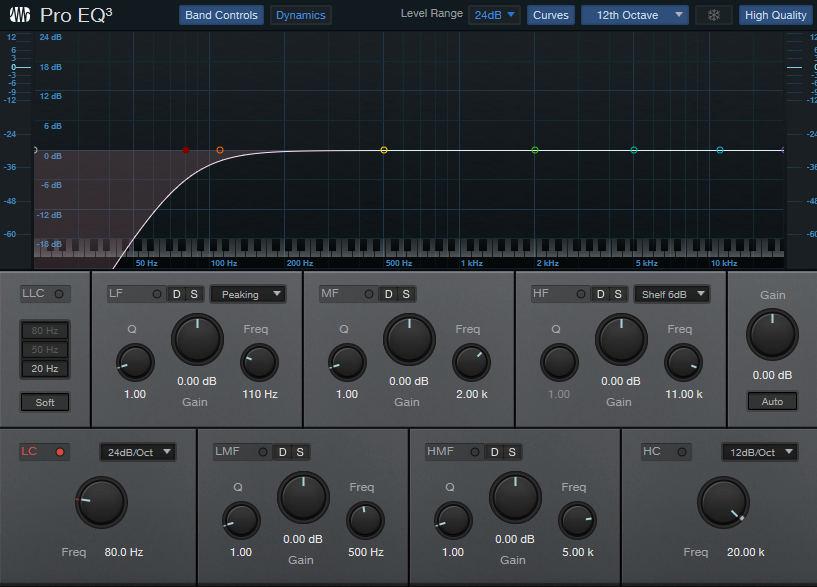
Task: Click the HMF Q knob
Action: (x=453, y=520)
